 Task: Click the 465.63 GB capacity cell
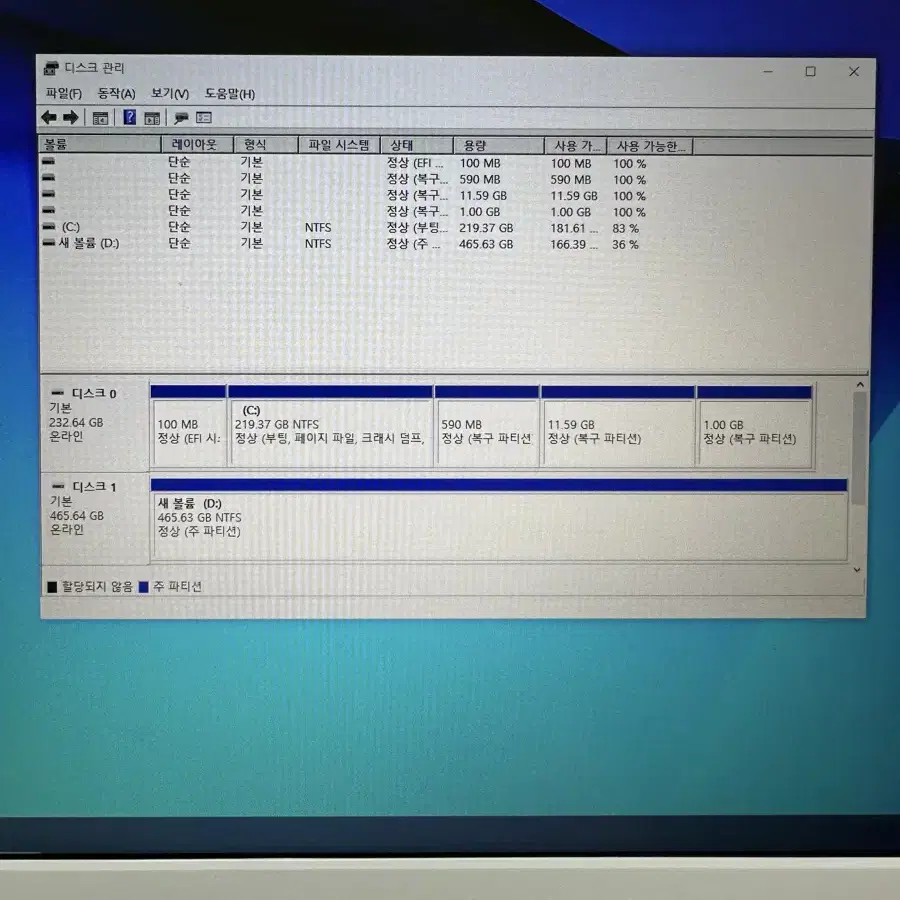click(486, 244)
